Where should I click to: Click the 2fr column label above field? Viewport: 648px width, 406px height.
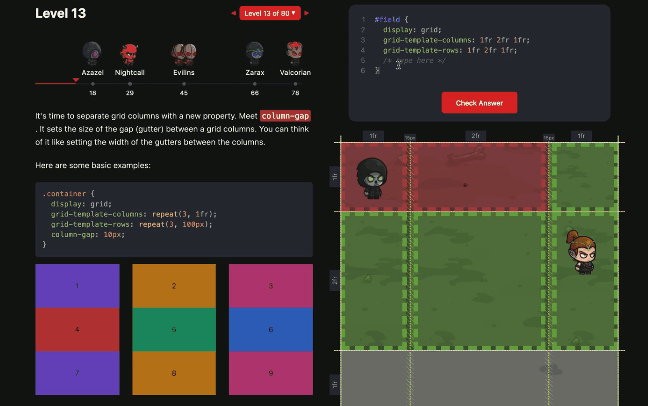pos(476,136)
